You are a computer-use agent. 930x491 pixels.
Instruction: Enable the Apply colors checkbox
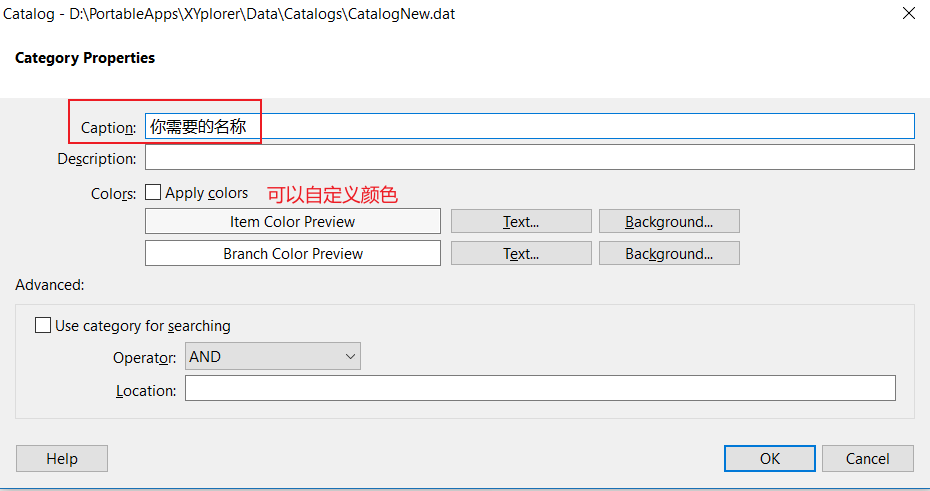[154, 192]
